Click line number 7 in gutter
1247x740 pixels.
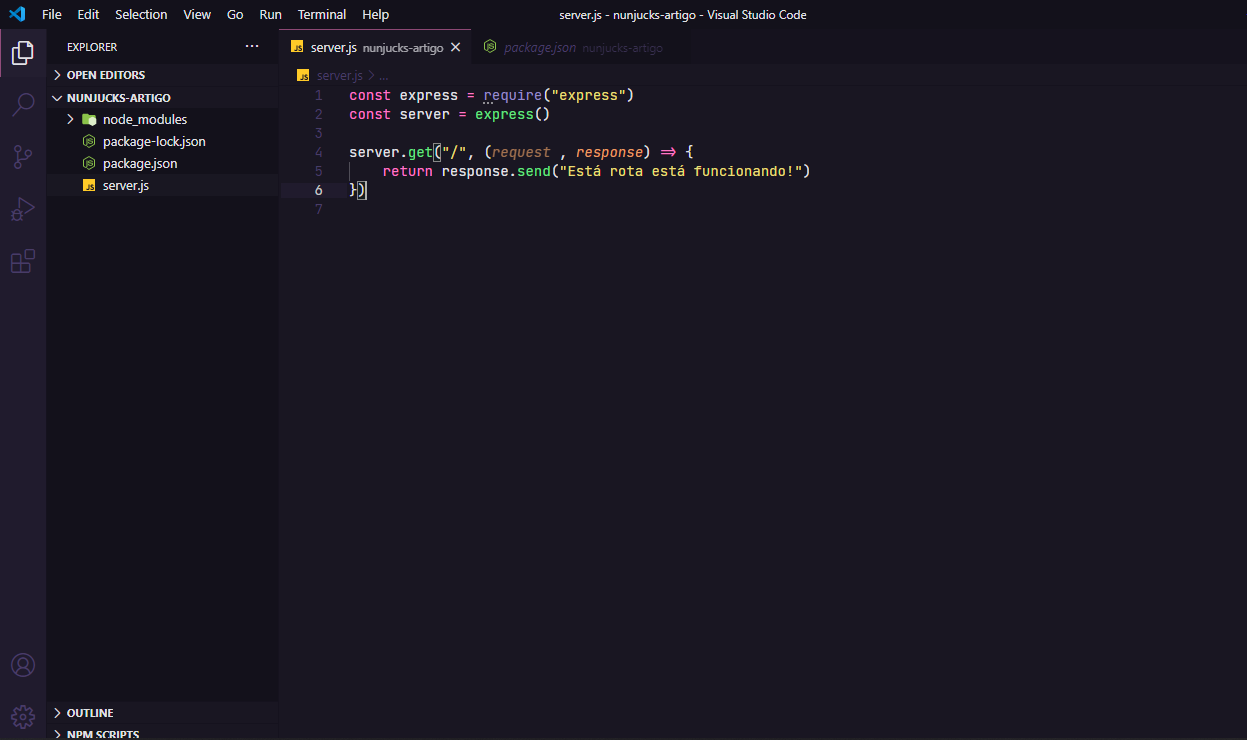[x=318, y=209]
